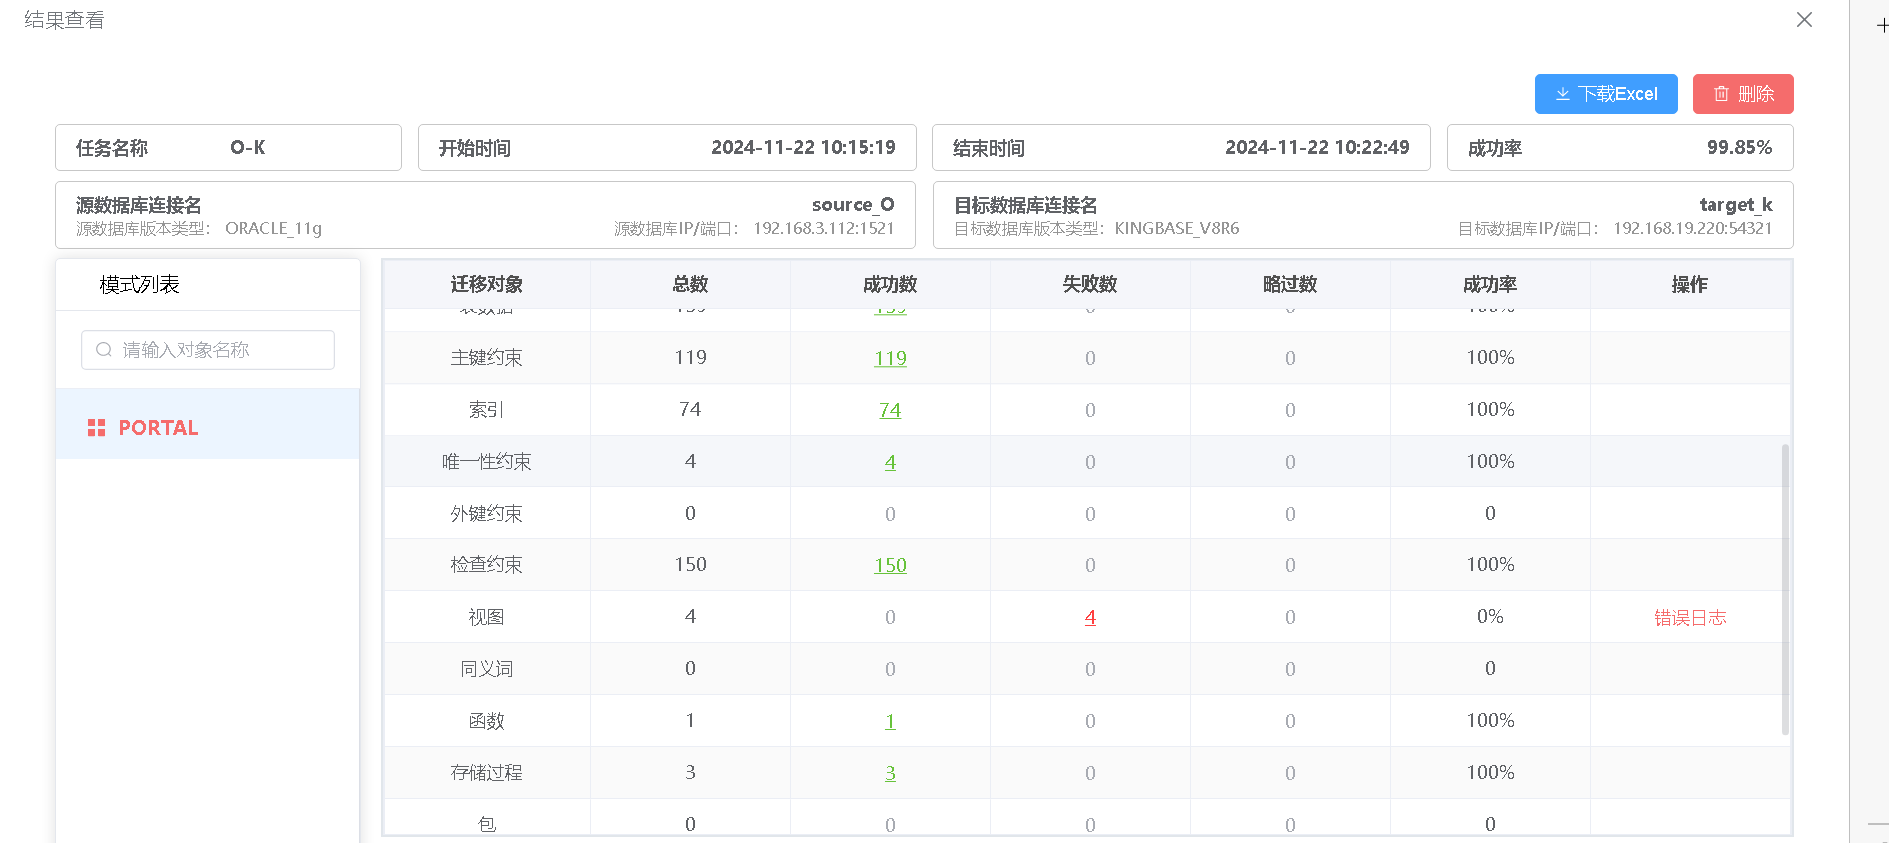This screenshot has height=843, width=1889.
Task: Click the plus icon at top right edge
Action: pos(1882,26)
